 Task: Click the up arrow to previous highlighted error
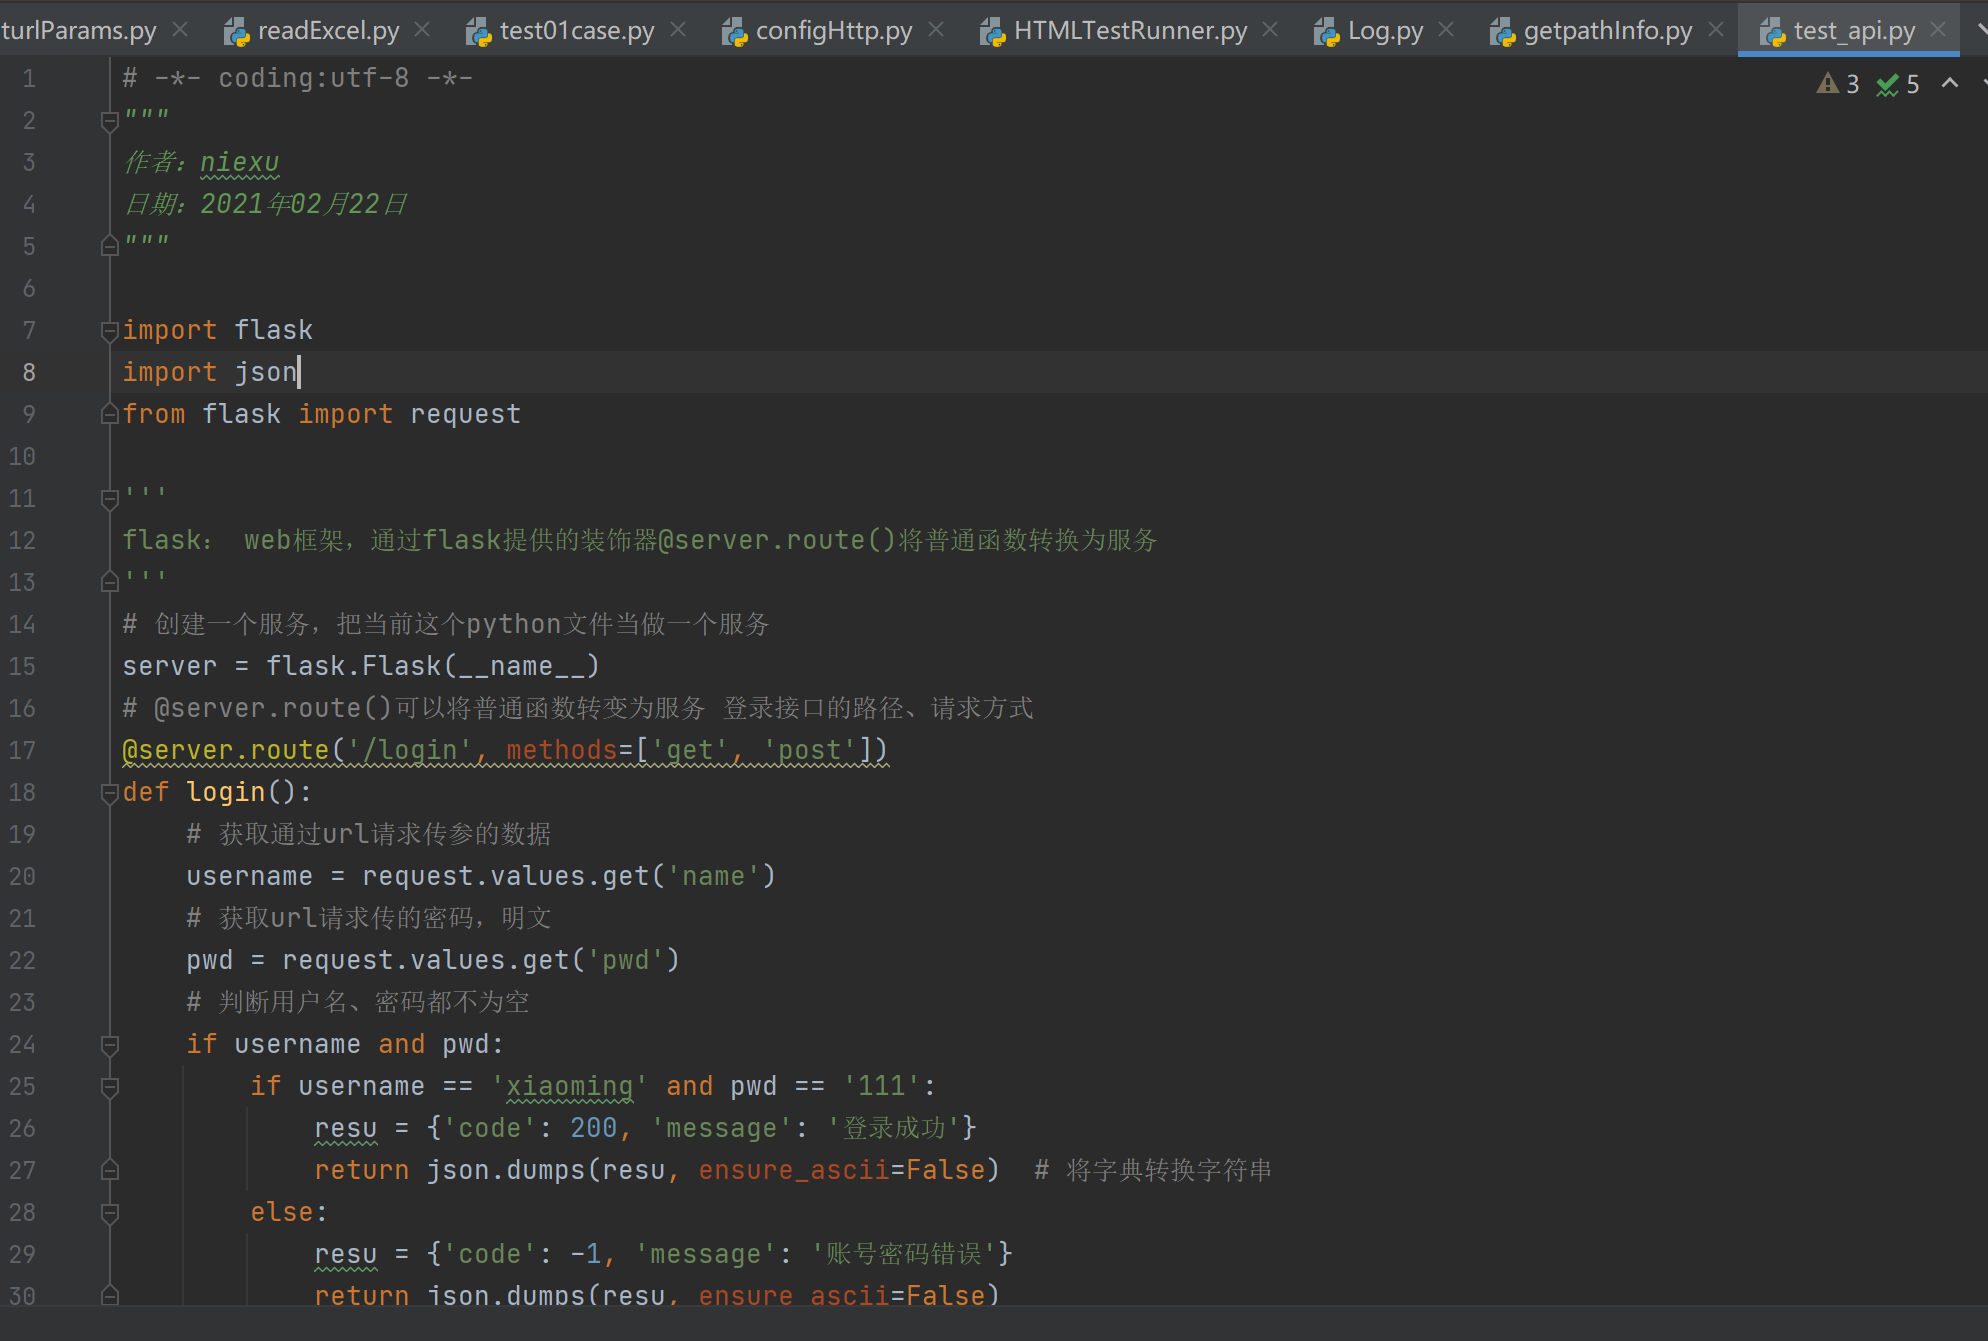point(1950,84)
